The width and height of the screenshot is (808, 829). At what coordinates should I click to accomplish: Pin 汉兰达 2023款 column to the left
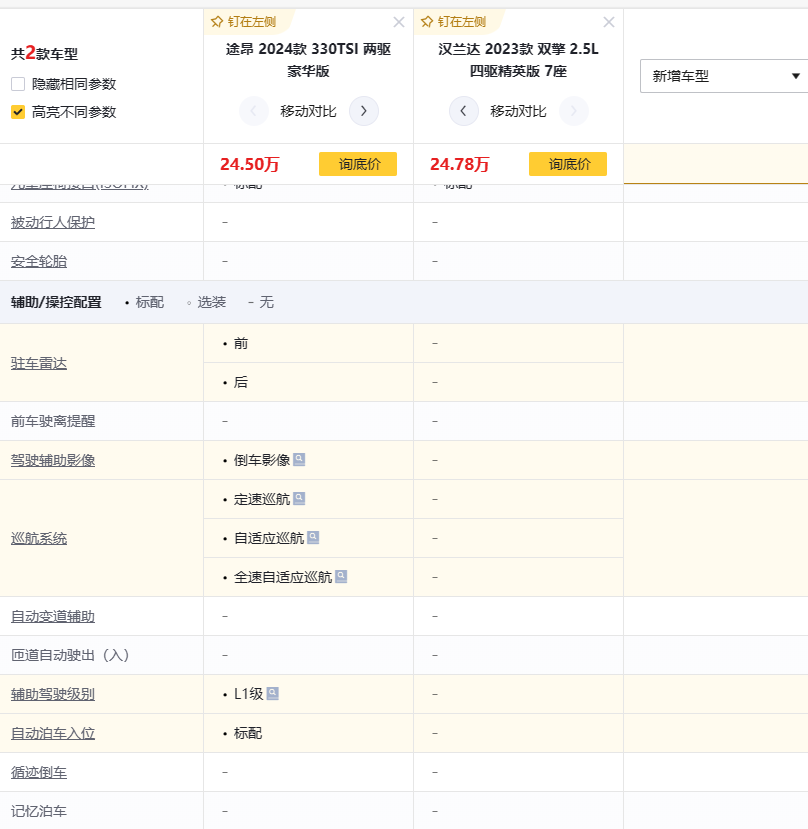click(454, 22)
